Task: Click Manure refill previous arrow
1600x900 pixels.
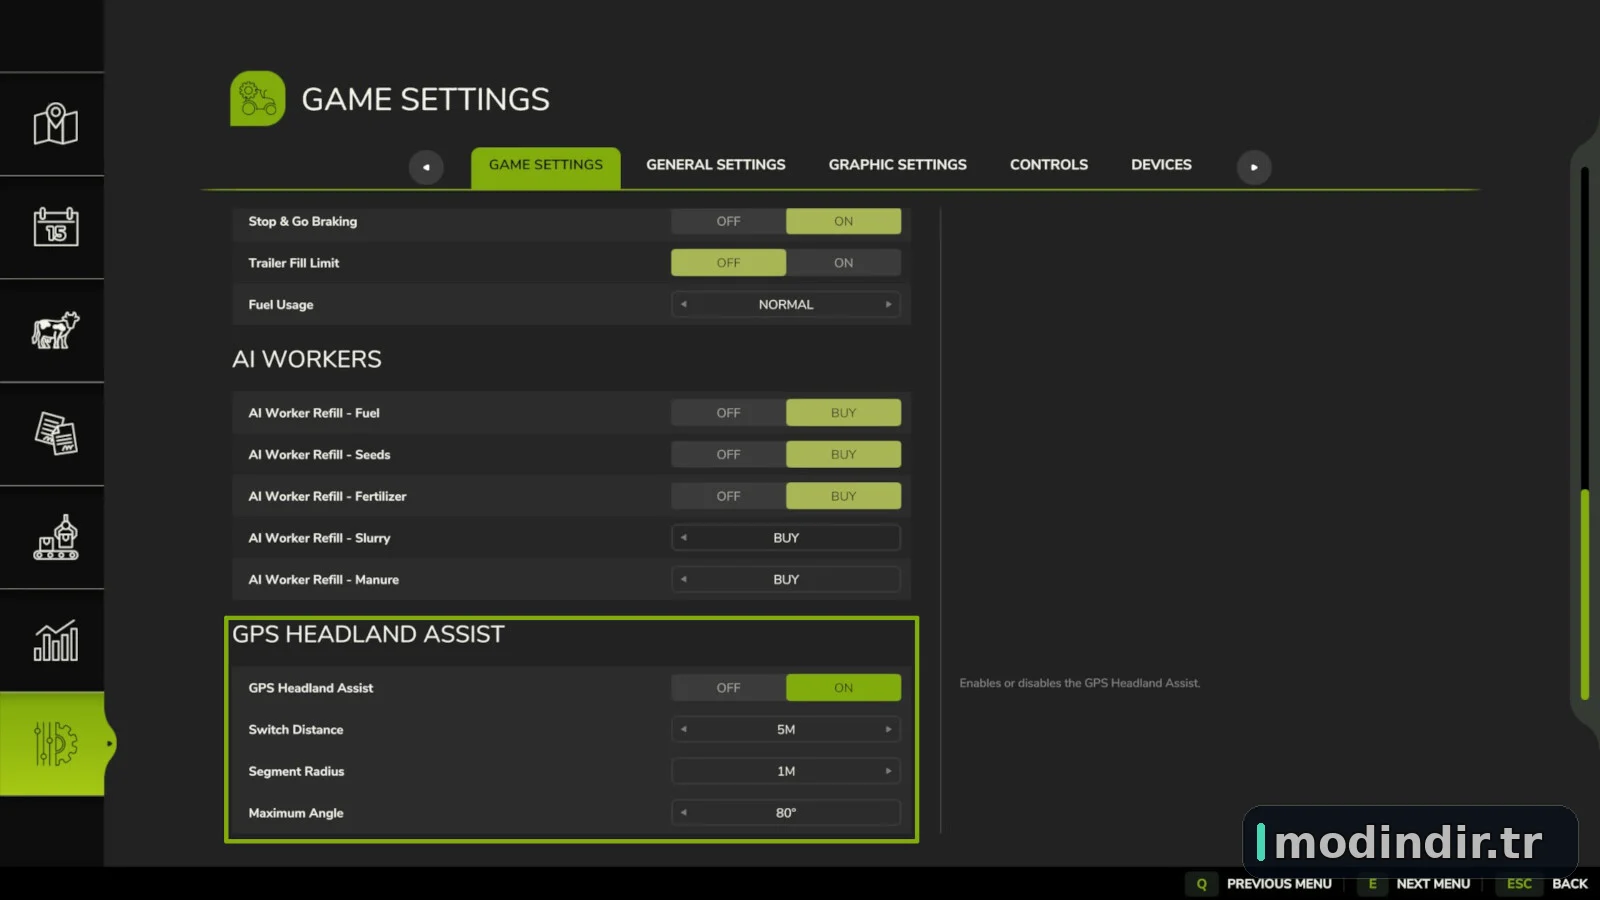Action: [684, 580]
